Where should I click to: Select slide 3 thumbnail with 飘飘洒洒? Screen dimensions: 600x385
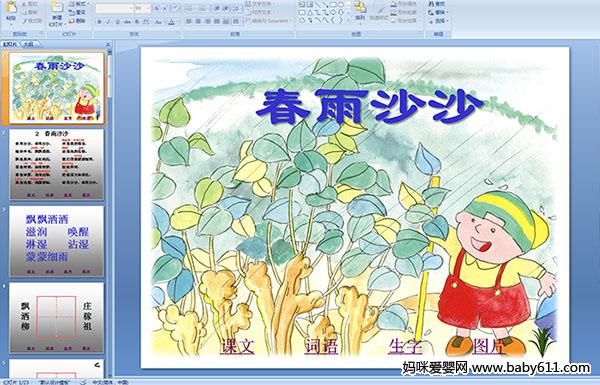coord(56,241)
